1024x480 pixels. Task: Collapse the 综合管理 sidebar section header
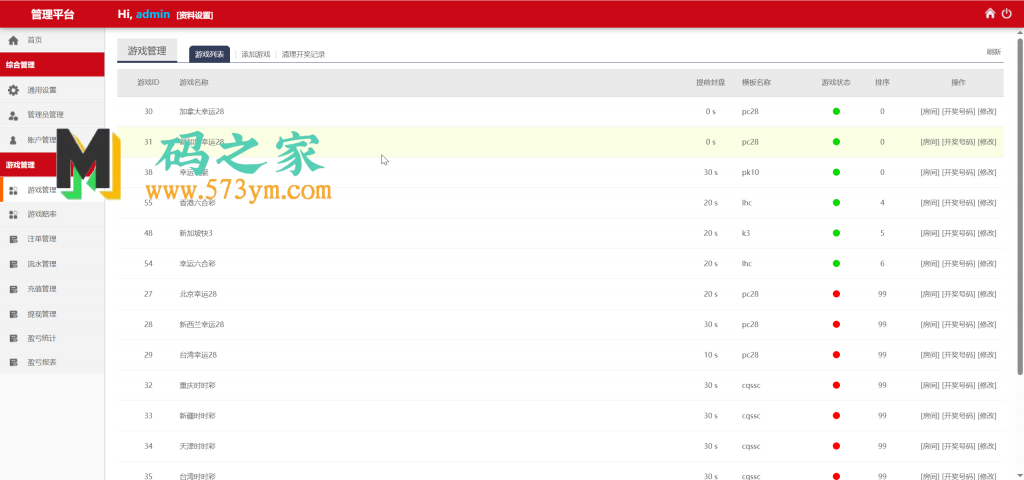tap(52, 65)
